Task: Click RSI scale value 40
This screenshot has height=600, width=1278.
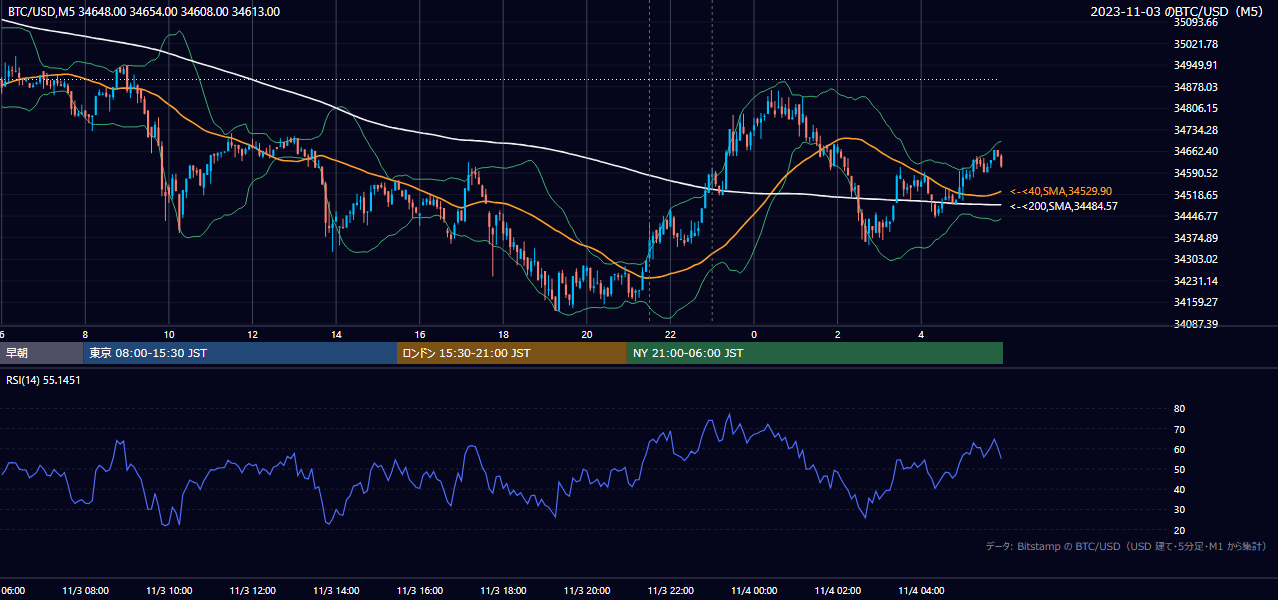Action: [1179, 490]
